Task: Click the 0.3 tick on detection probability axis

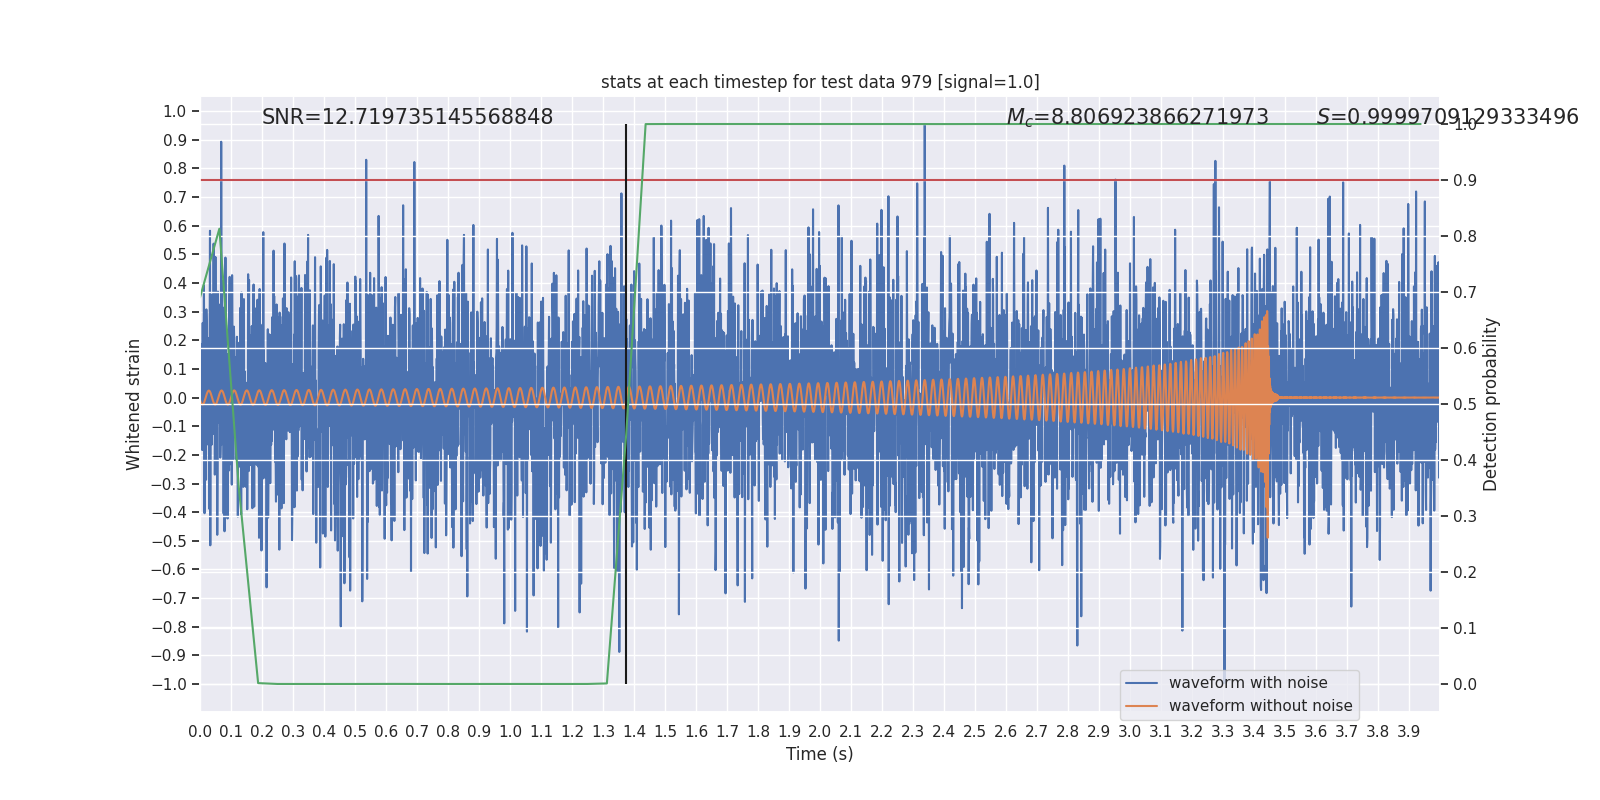Action: pos(1465,516)
